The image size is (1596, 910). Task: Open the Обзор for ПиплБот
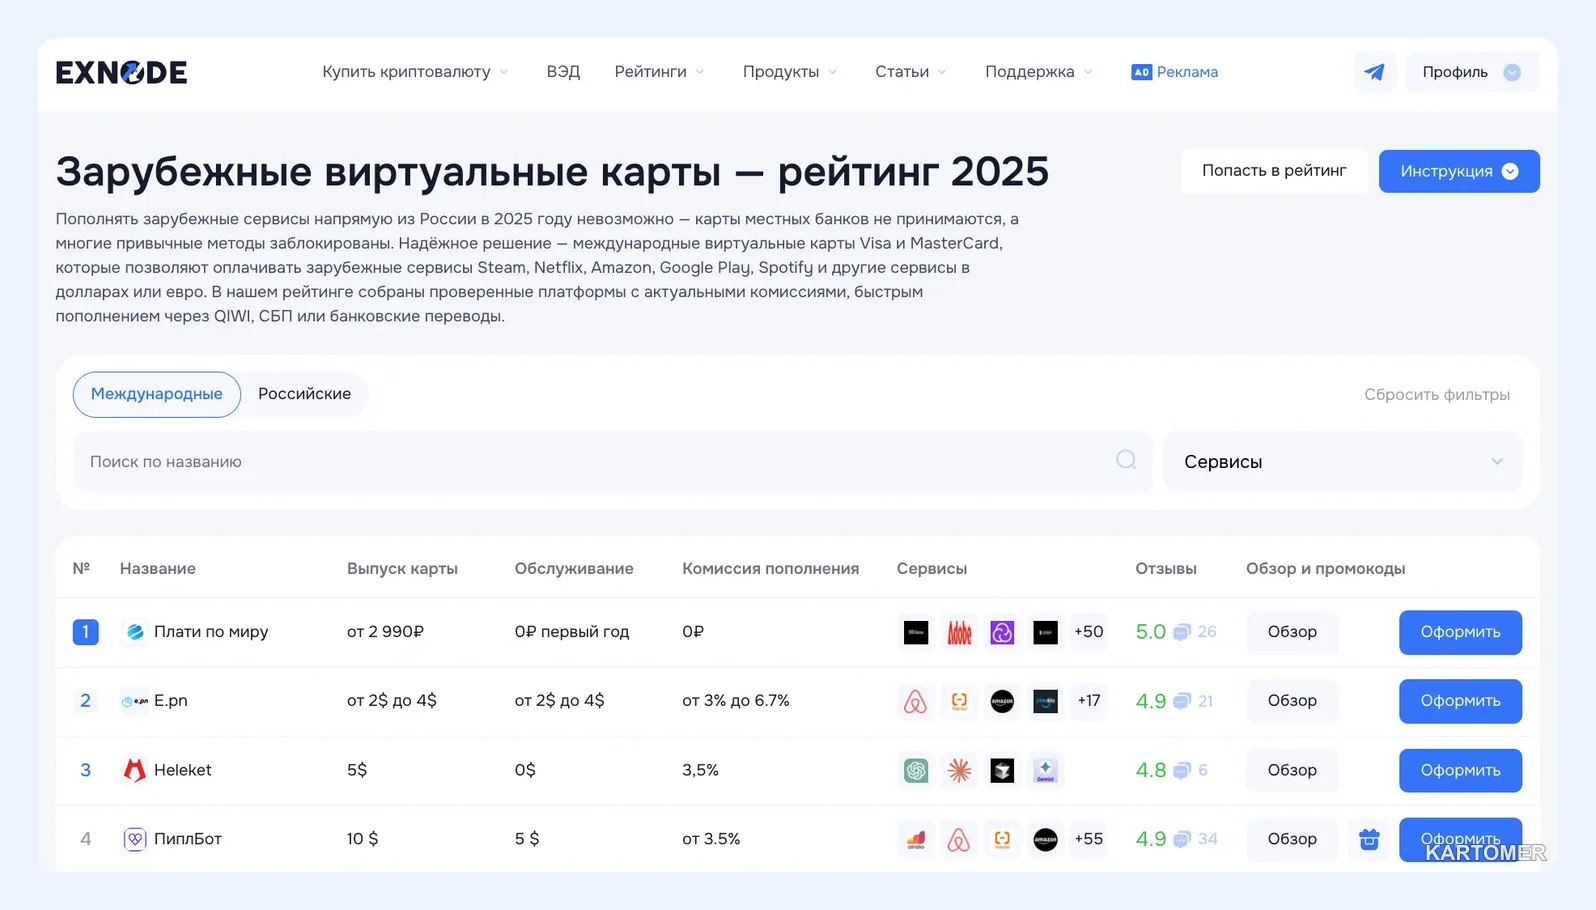(x=1292, y=839)
